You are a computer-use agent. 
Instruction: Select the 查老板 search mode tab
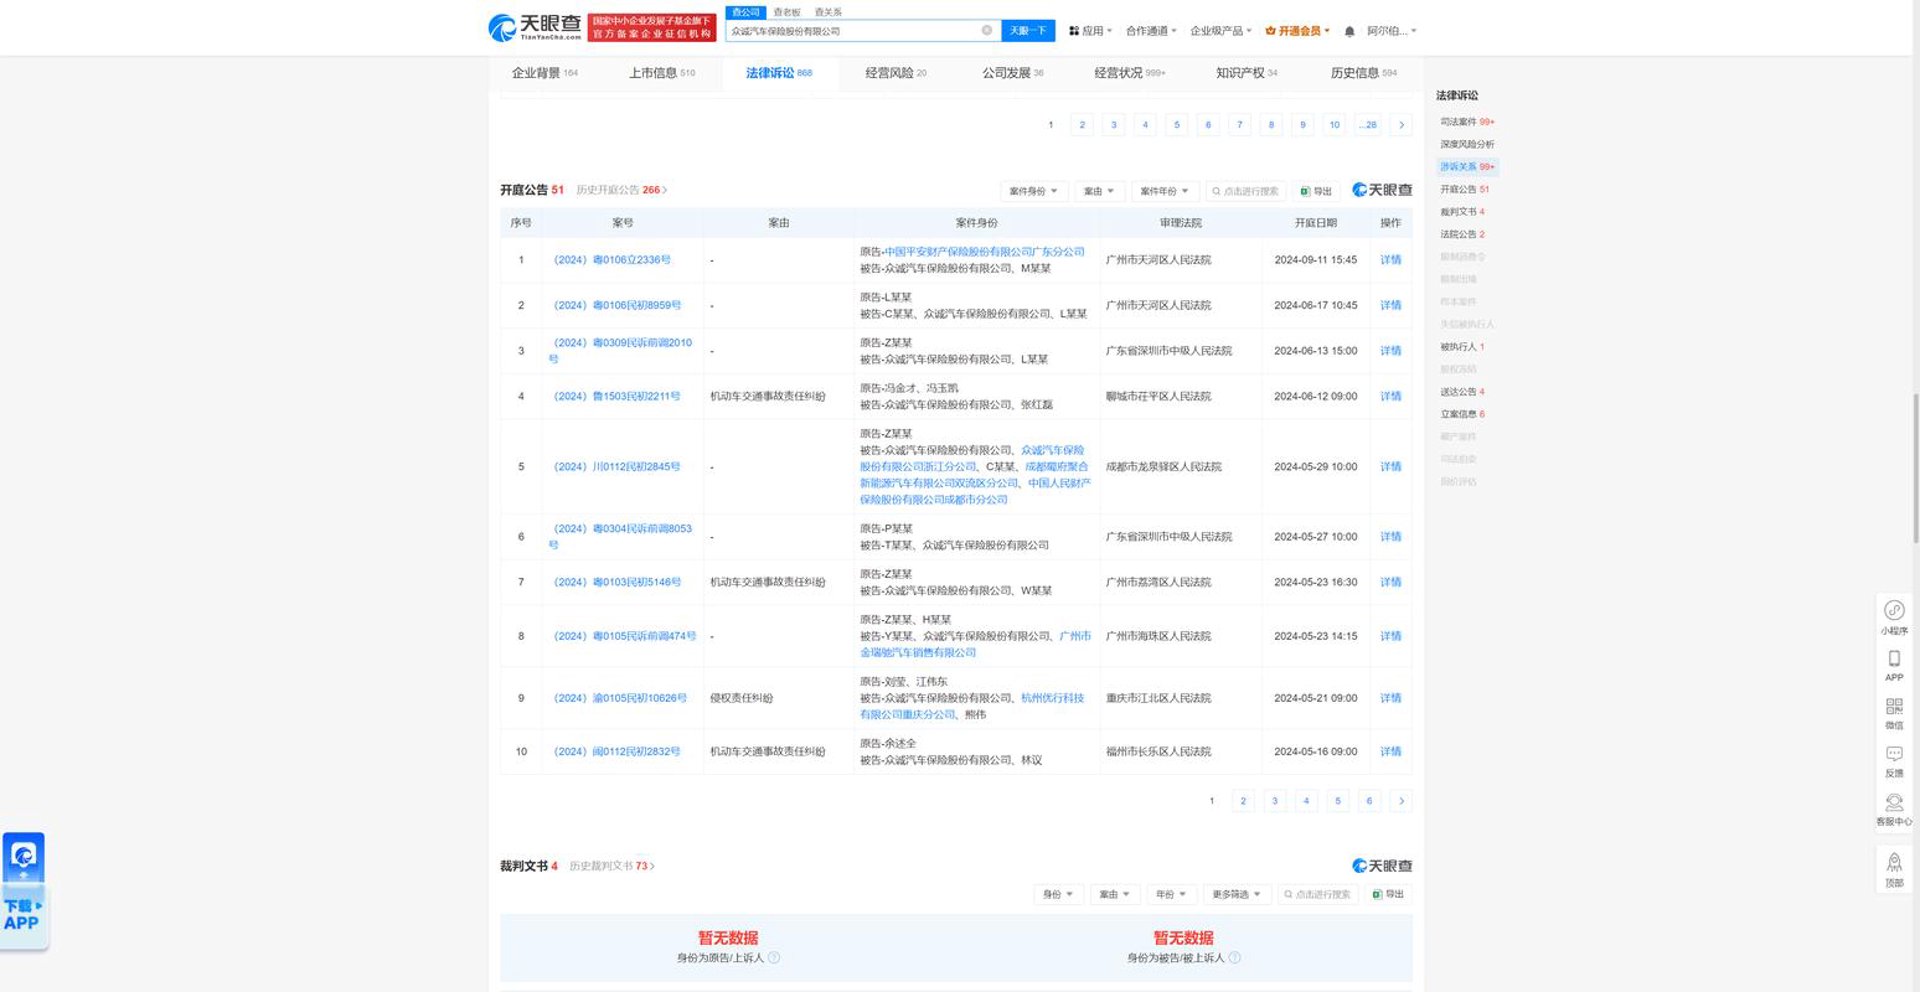point(787,12)
